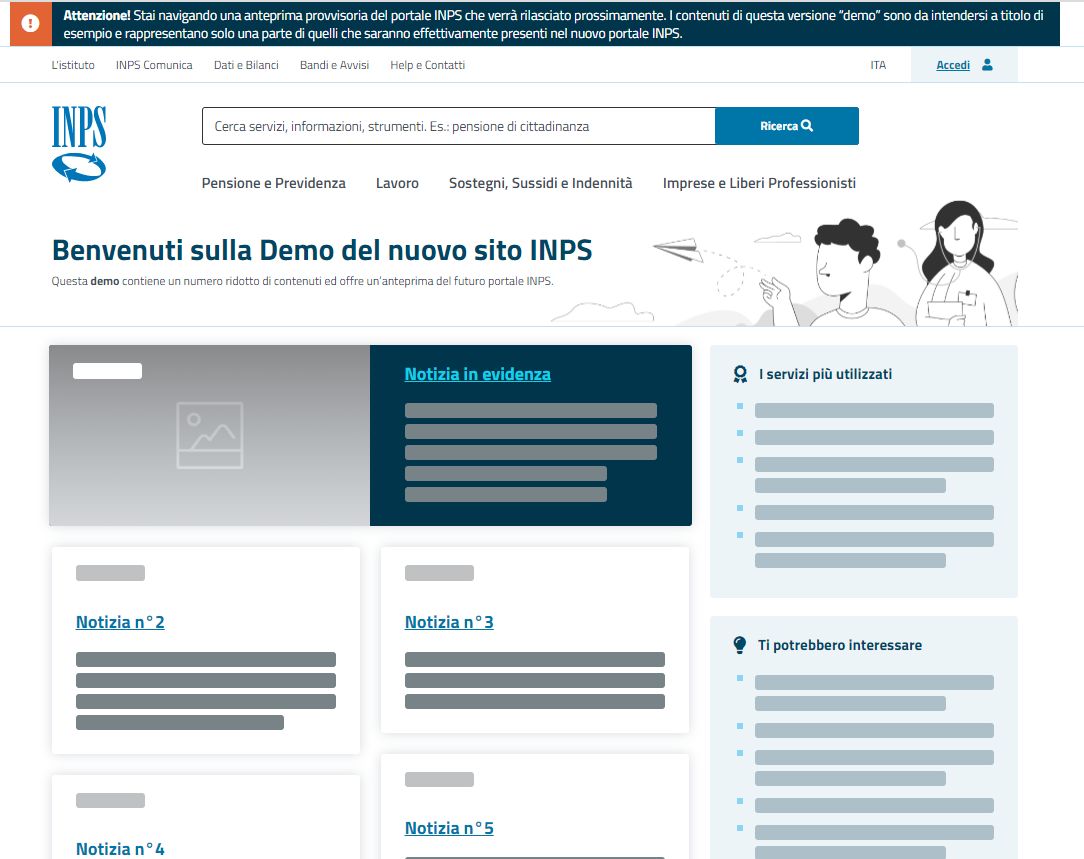Click Accedi to log in
The height and width of the screenshot is (859, 1084).
(x=952, y=64)
